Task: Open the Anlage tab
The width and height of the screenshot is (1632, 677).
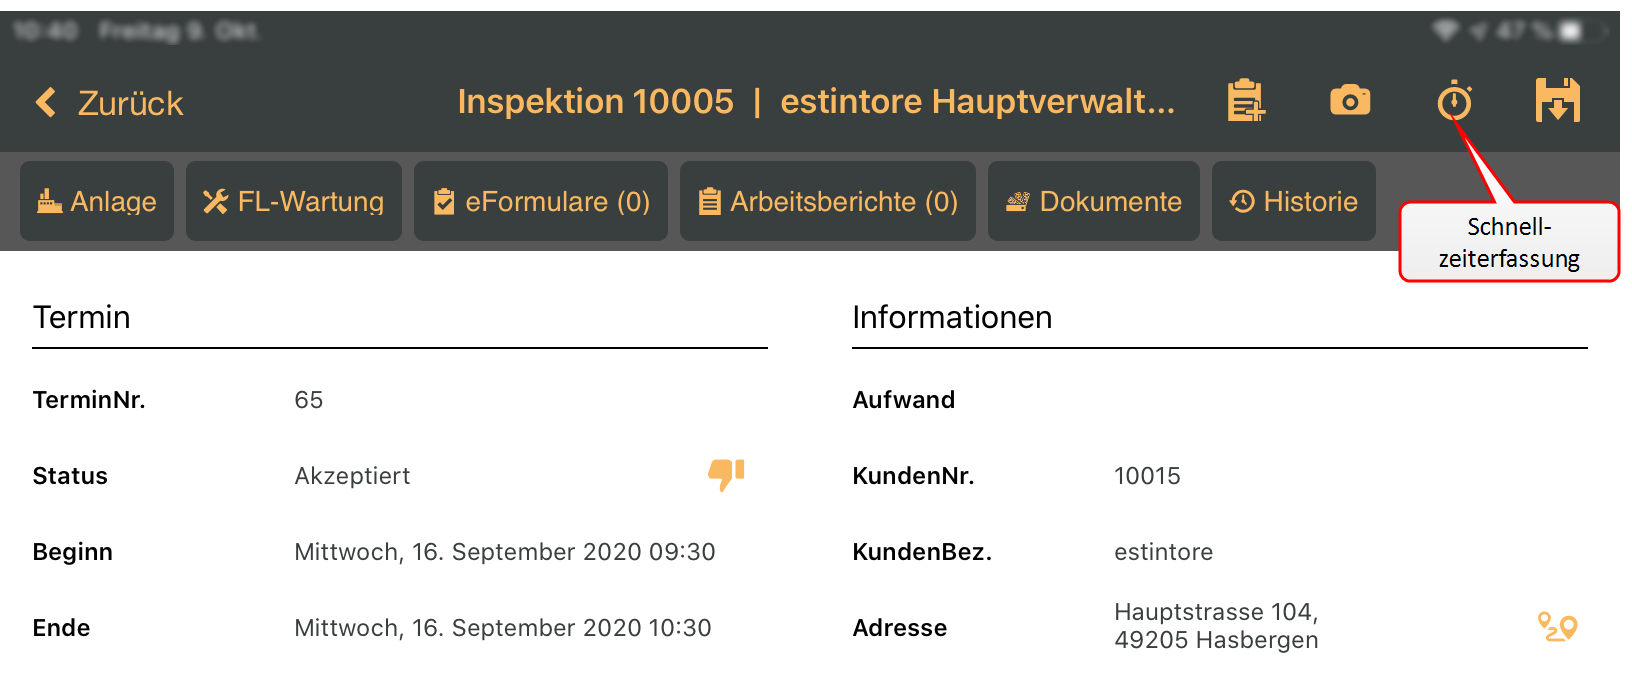Action: 97,201
